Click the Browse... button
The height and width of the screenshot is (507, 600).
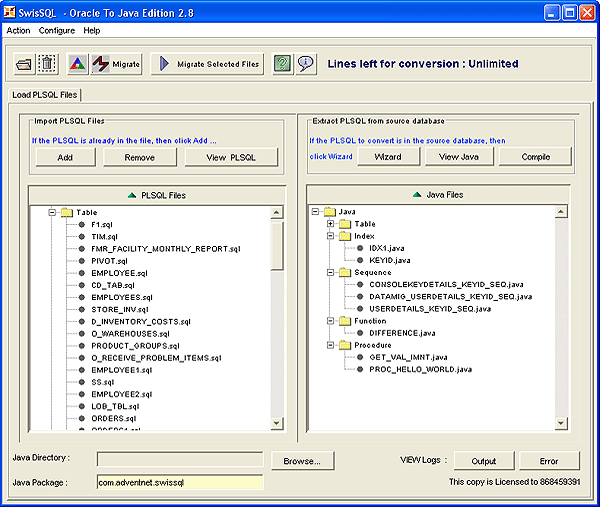(x=302, y=461)
